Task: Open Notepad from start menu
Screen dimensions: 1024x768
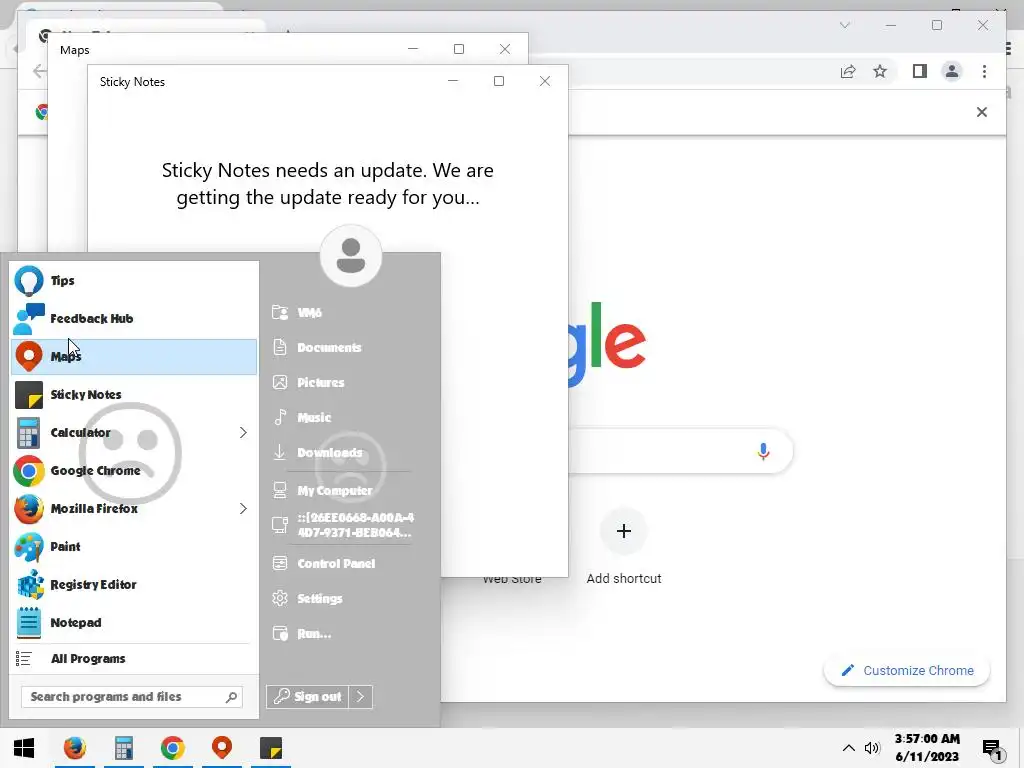Action: 134,622
